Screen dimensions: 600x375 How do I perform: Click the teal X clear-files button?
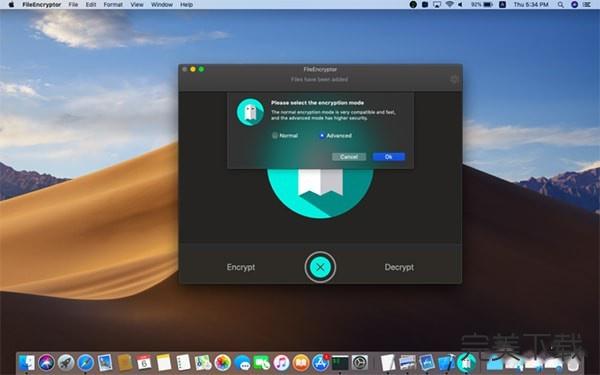tap(320, 267)
